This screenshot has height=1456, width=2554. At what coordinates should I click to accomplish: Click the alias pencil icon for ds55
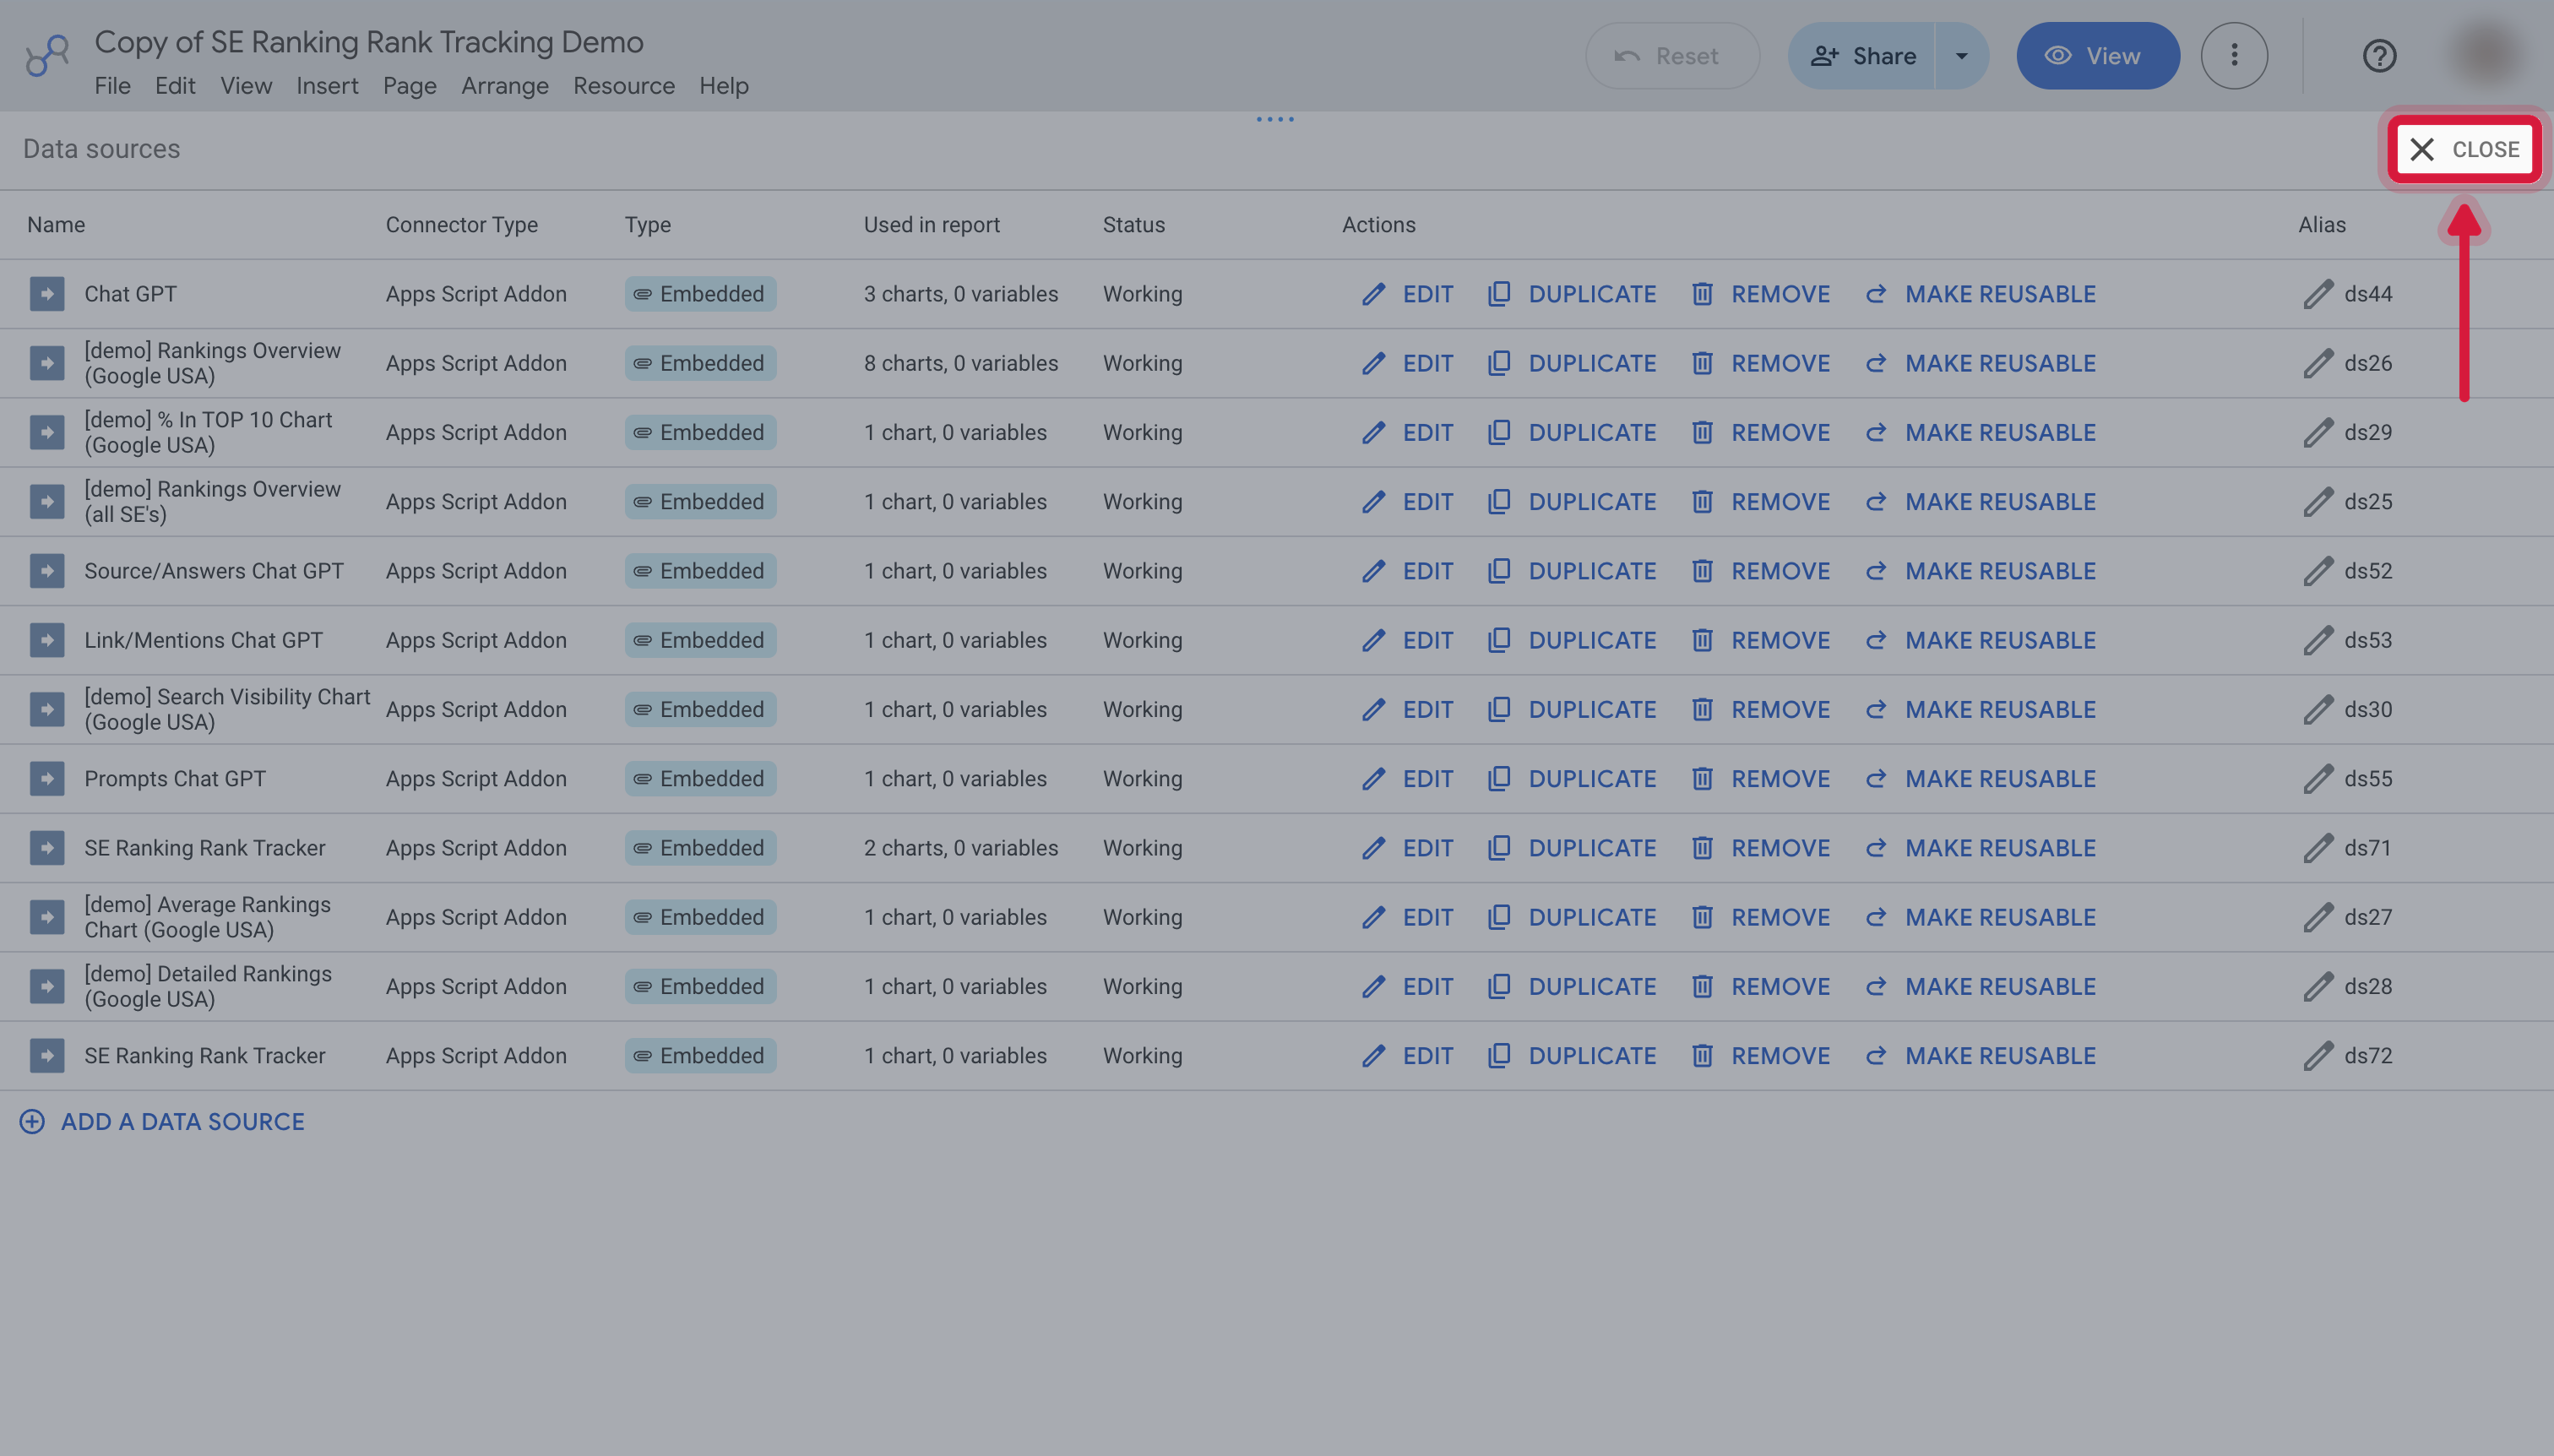[2318, 779]
